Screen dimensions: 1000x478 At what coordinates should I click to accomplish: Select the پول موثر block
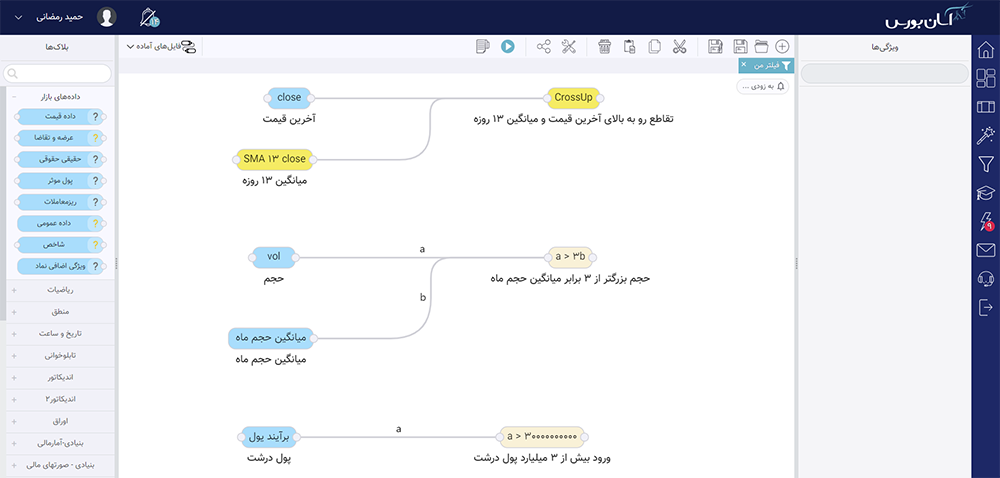[x=60, y=181]
